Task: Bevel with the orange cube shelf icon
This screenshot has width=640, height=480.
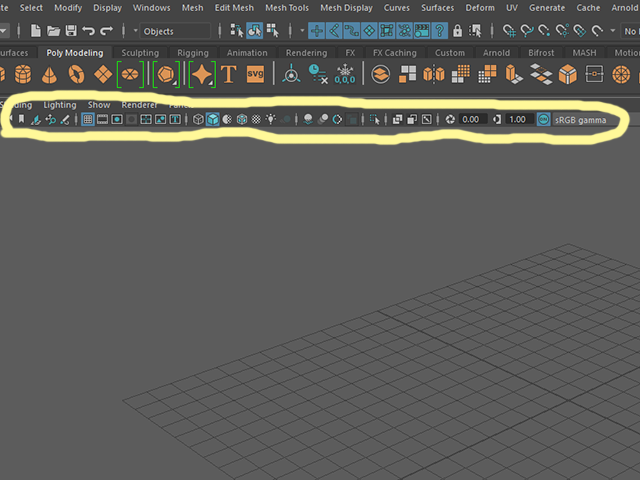Action: 568,75
